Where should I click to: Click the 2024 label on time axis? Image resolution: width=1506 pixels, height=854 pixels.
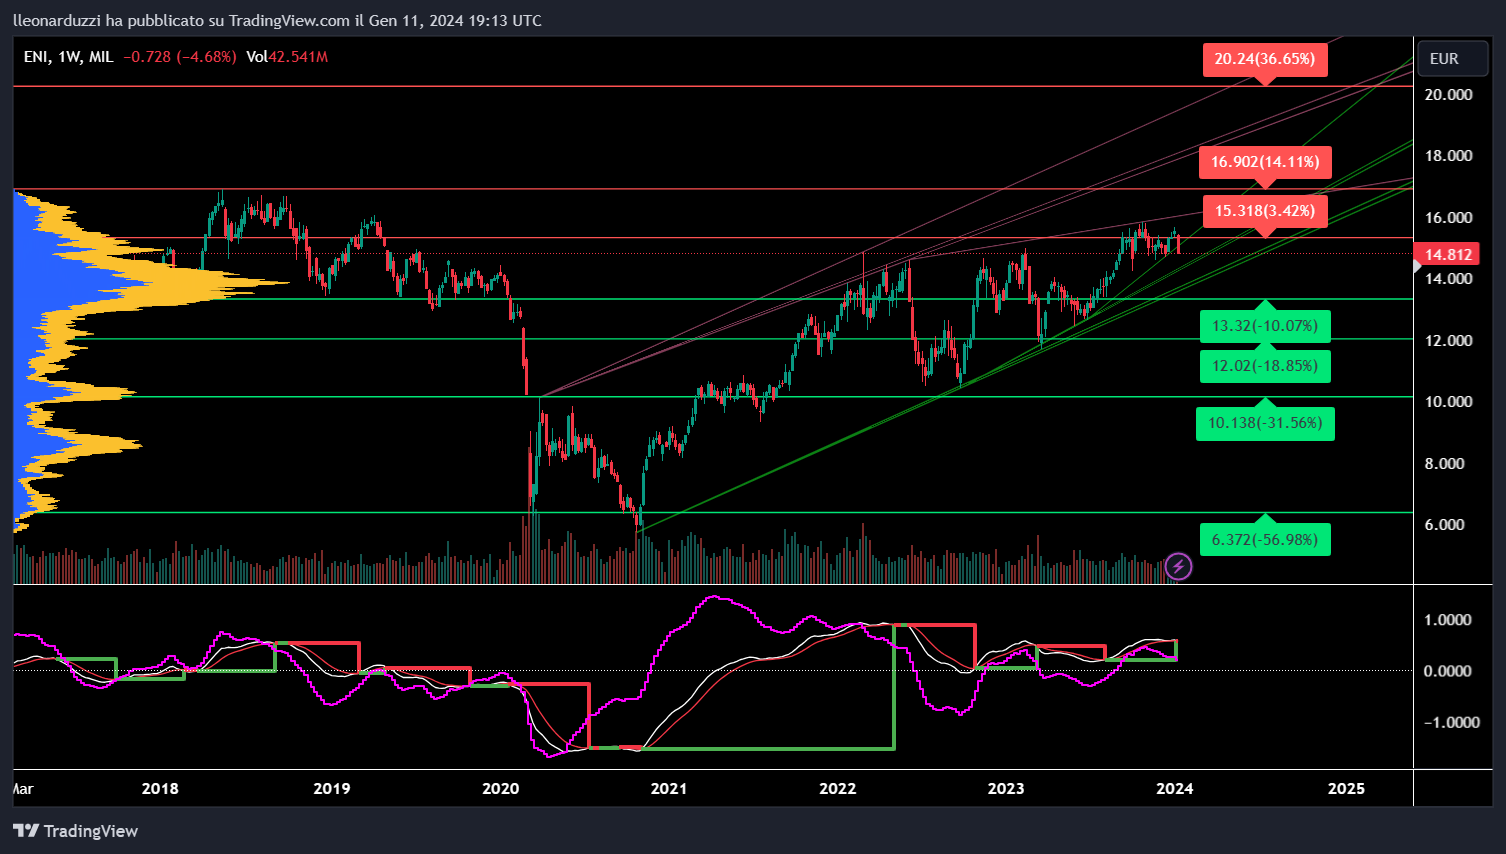point(1175,788)
